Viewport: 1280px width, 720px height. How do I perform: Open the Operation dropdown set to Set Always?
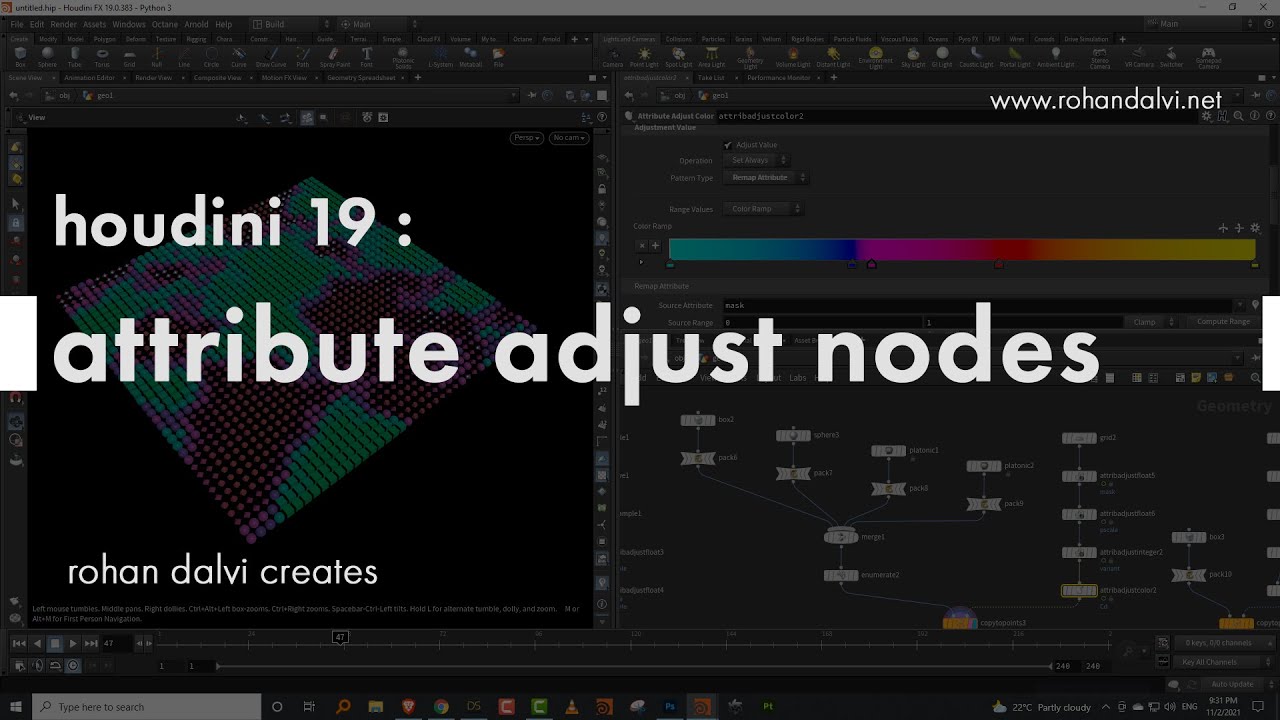[x=759, y=160]
